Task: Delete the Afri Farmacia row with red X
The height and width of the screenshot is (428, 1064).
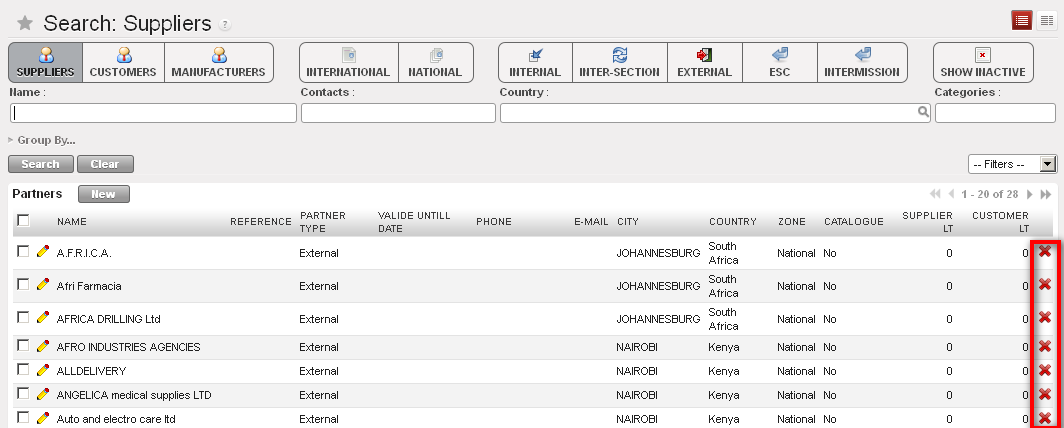Action: pos(1045,286)
